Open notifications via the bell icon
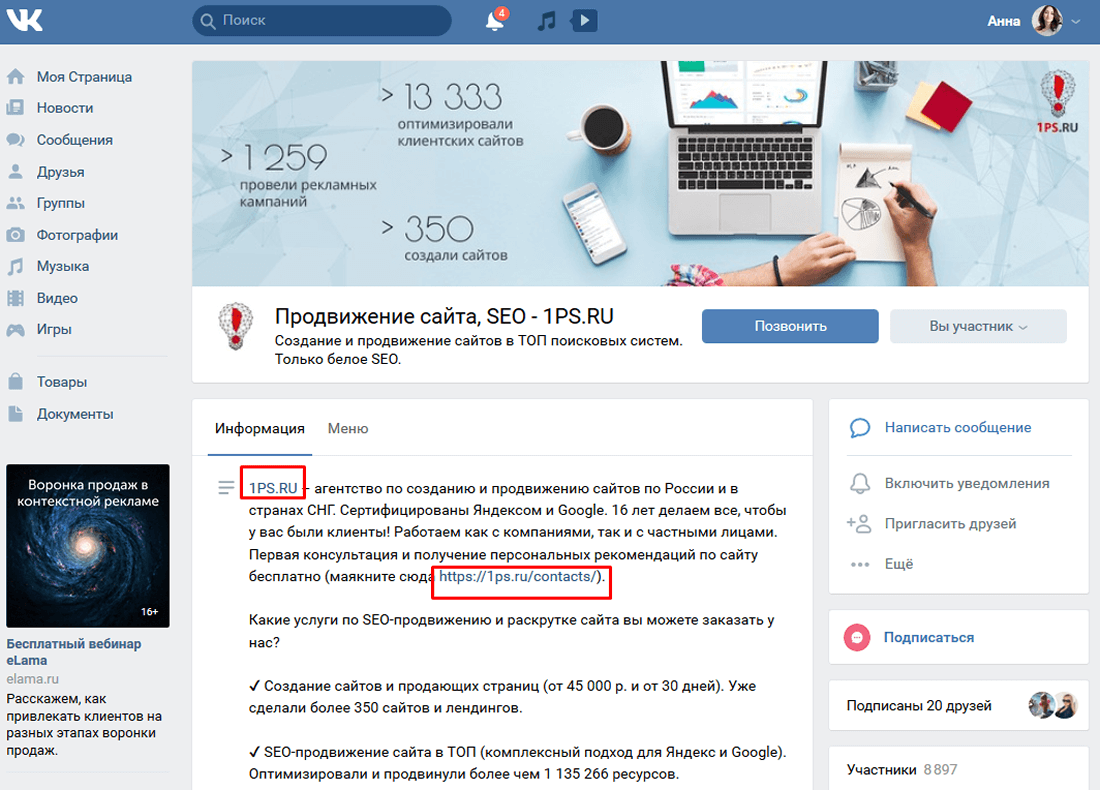 click(x=494, y=20)
